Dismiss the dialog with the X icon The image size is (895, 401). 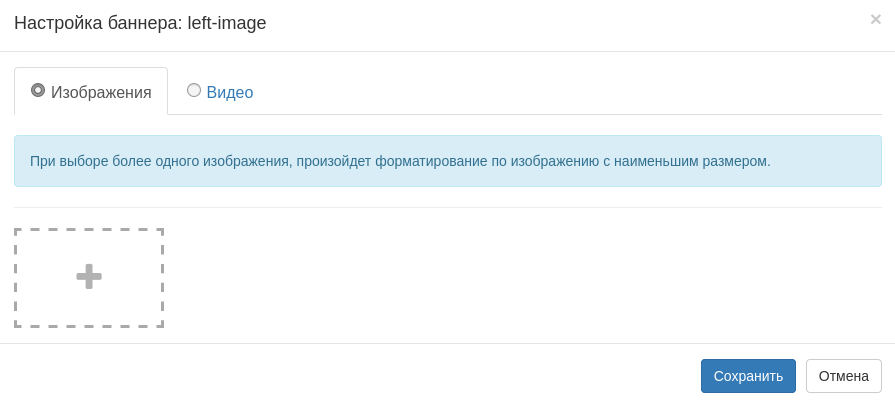click(x=875, y=19)
